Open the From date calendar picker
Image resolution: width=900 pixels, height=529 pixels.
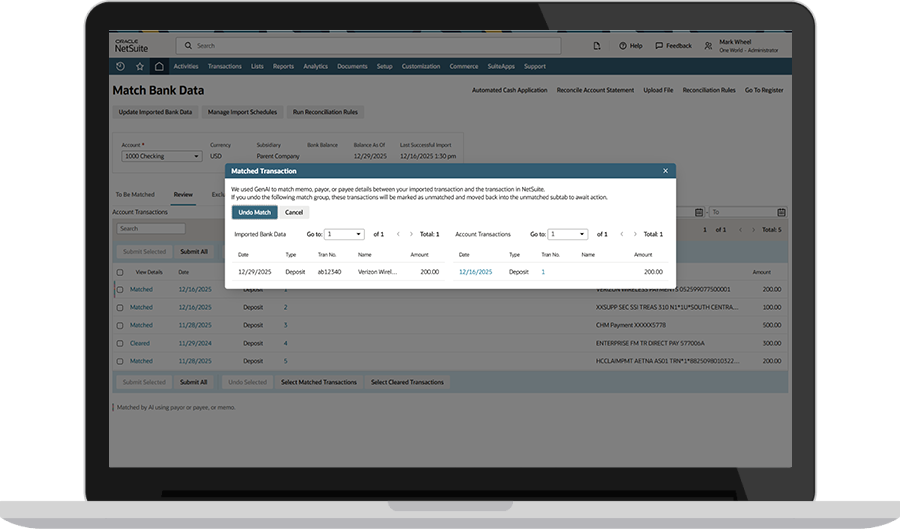click(x=699, y=212)
